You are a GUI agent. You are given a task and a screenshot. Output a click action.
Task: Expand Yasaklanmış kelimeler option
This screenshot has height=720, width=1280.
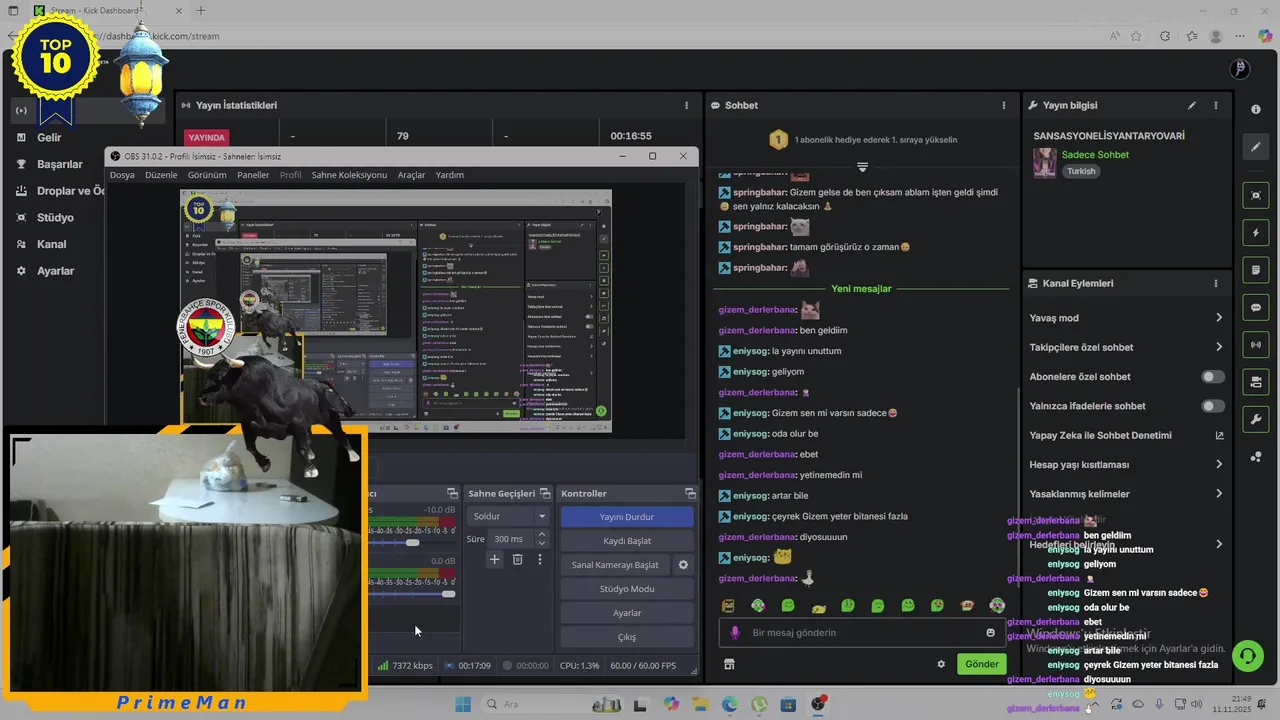1219,494
